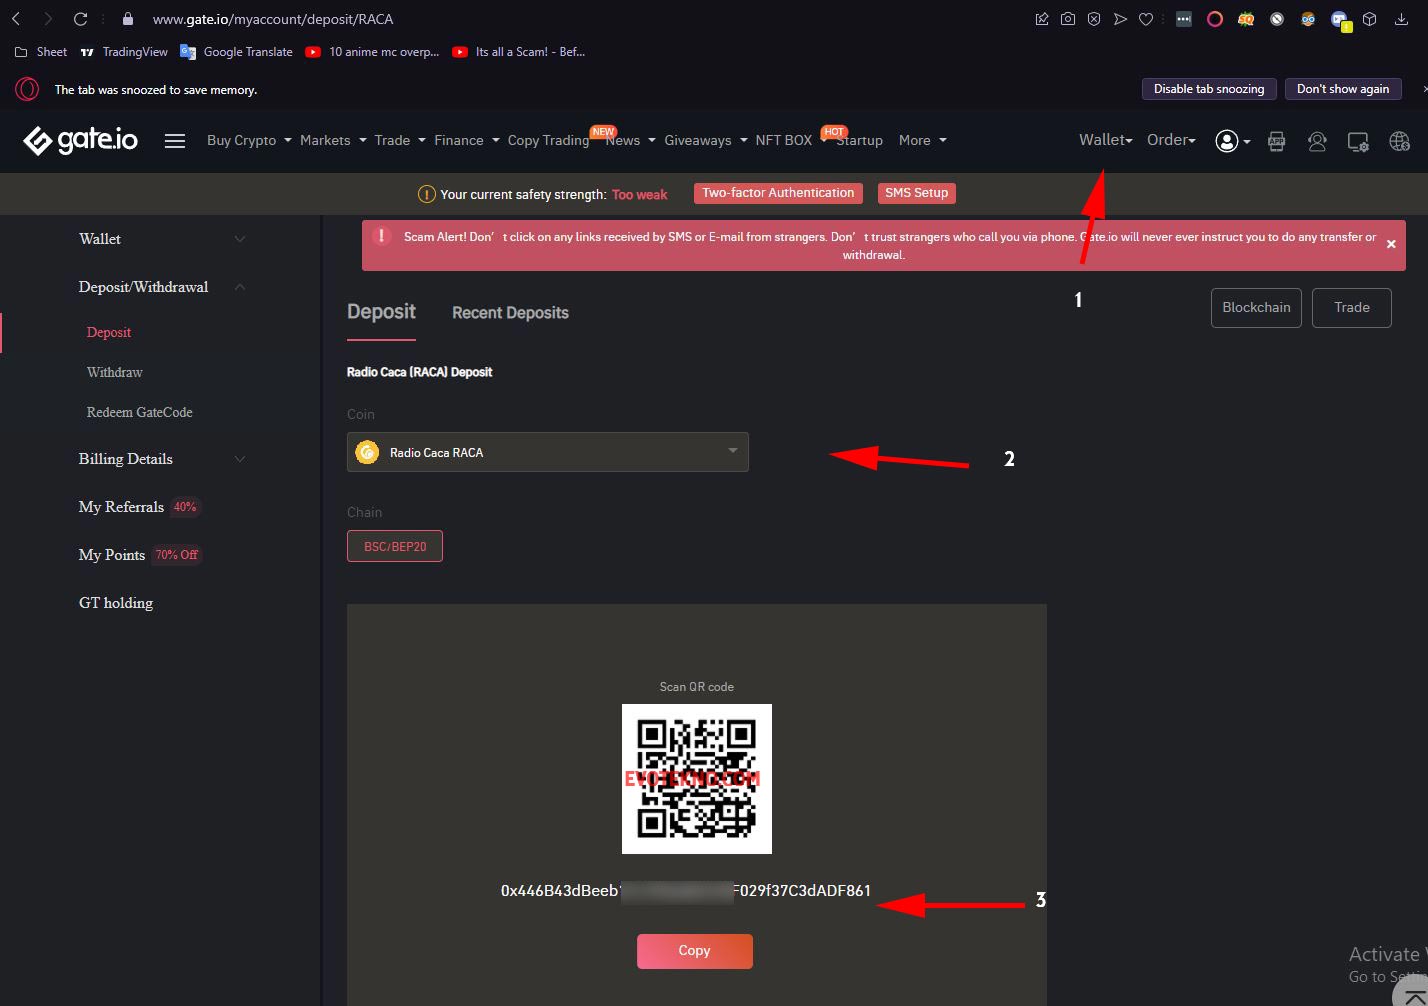Open the Radio Caca RACA coin dropdown
The image size is (1428, 1006).
[547, 452]
